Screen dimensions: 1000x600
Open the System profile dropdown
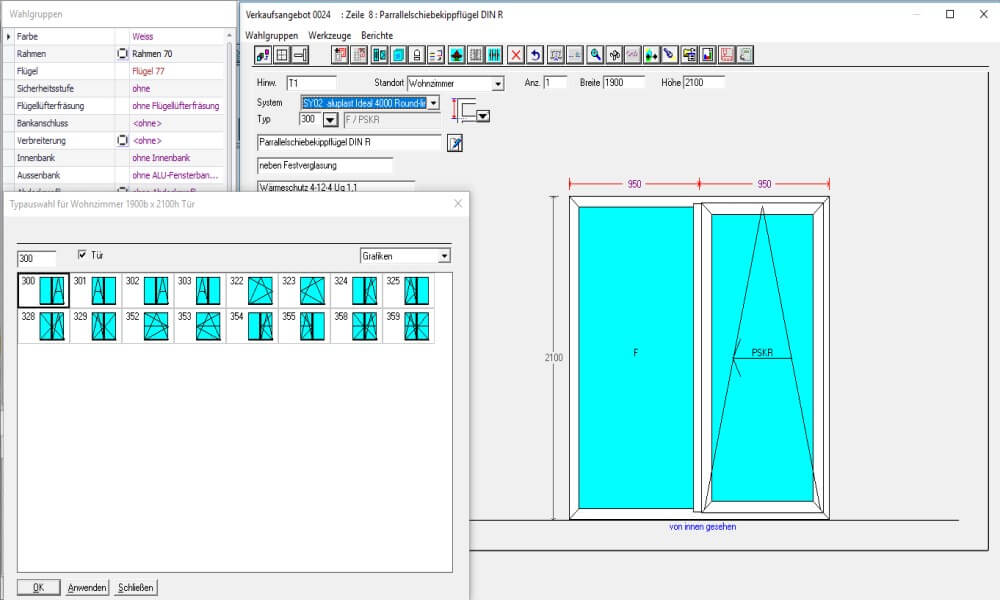tap(433, 103)
